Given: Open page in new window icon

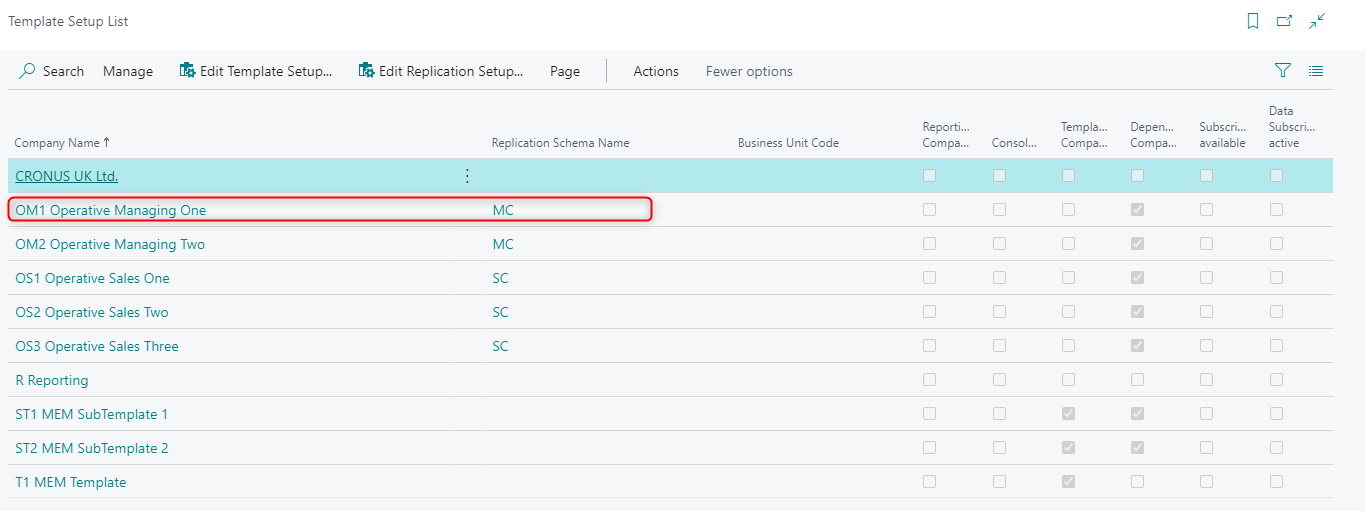Looking at the screenshot, I should (x=1285, y=21).
